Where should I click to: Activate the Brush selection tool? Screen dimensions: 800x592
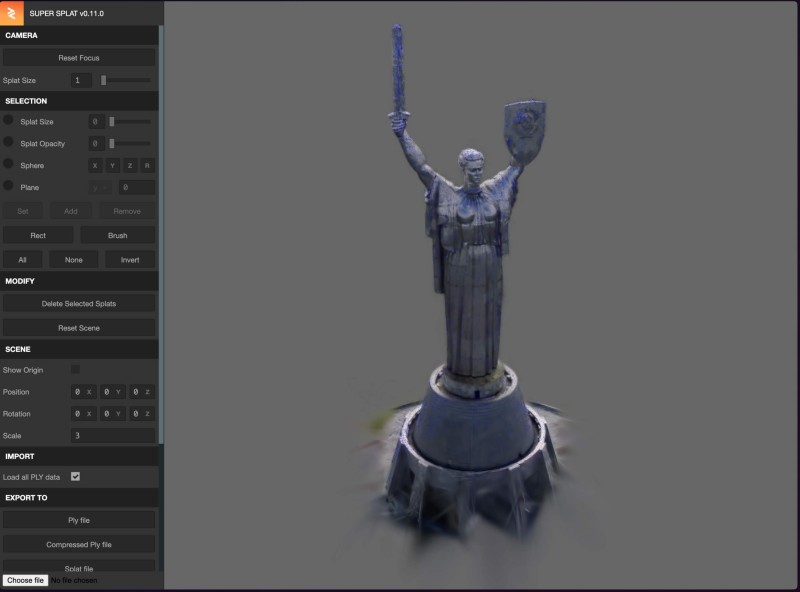coord(118,235)
